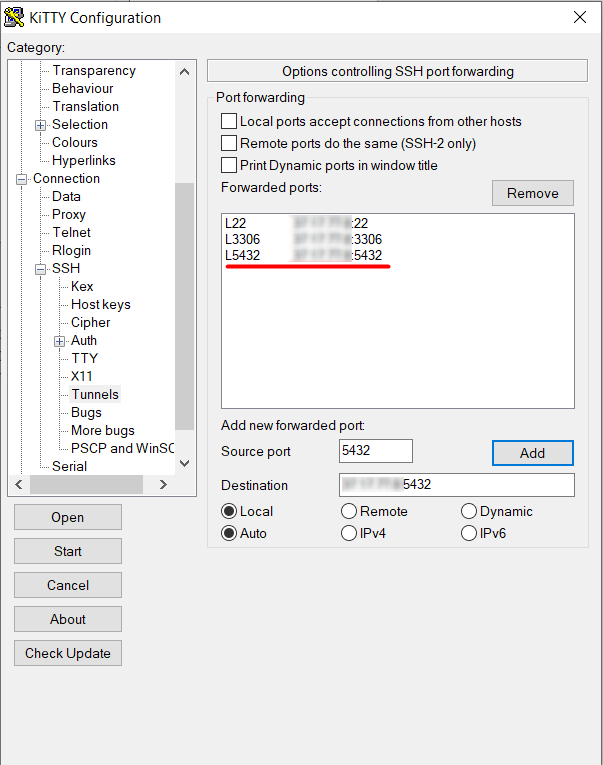Open the Rlogin category
This screenshot has height=765, width=603.
pyautogui.click(x=71, y=251)
